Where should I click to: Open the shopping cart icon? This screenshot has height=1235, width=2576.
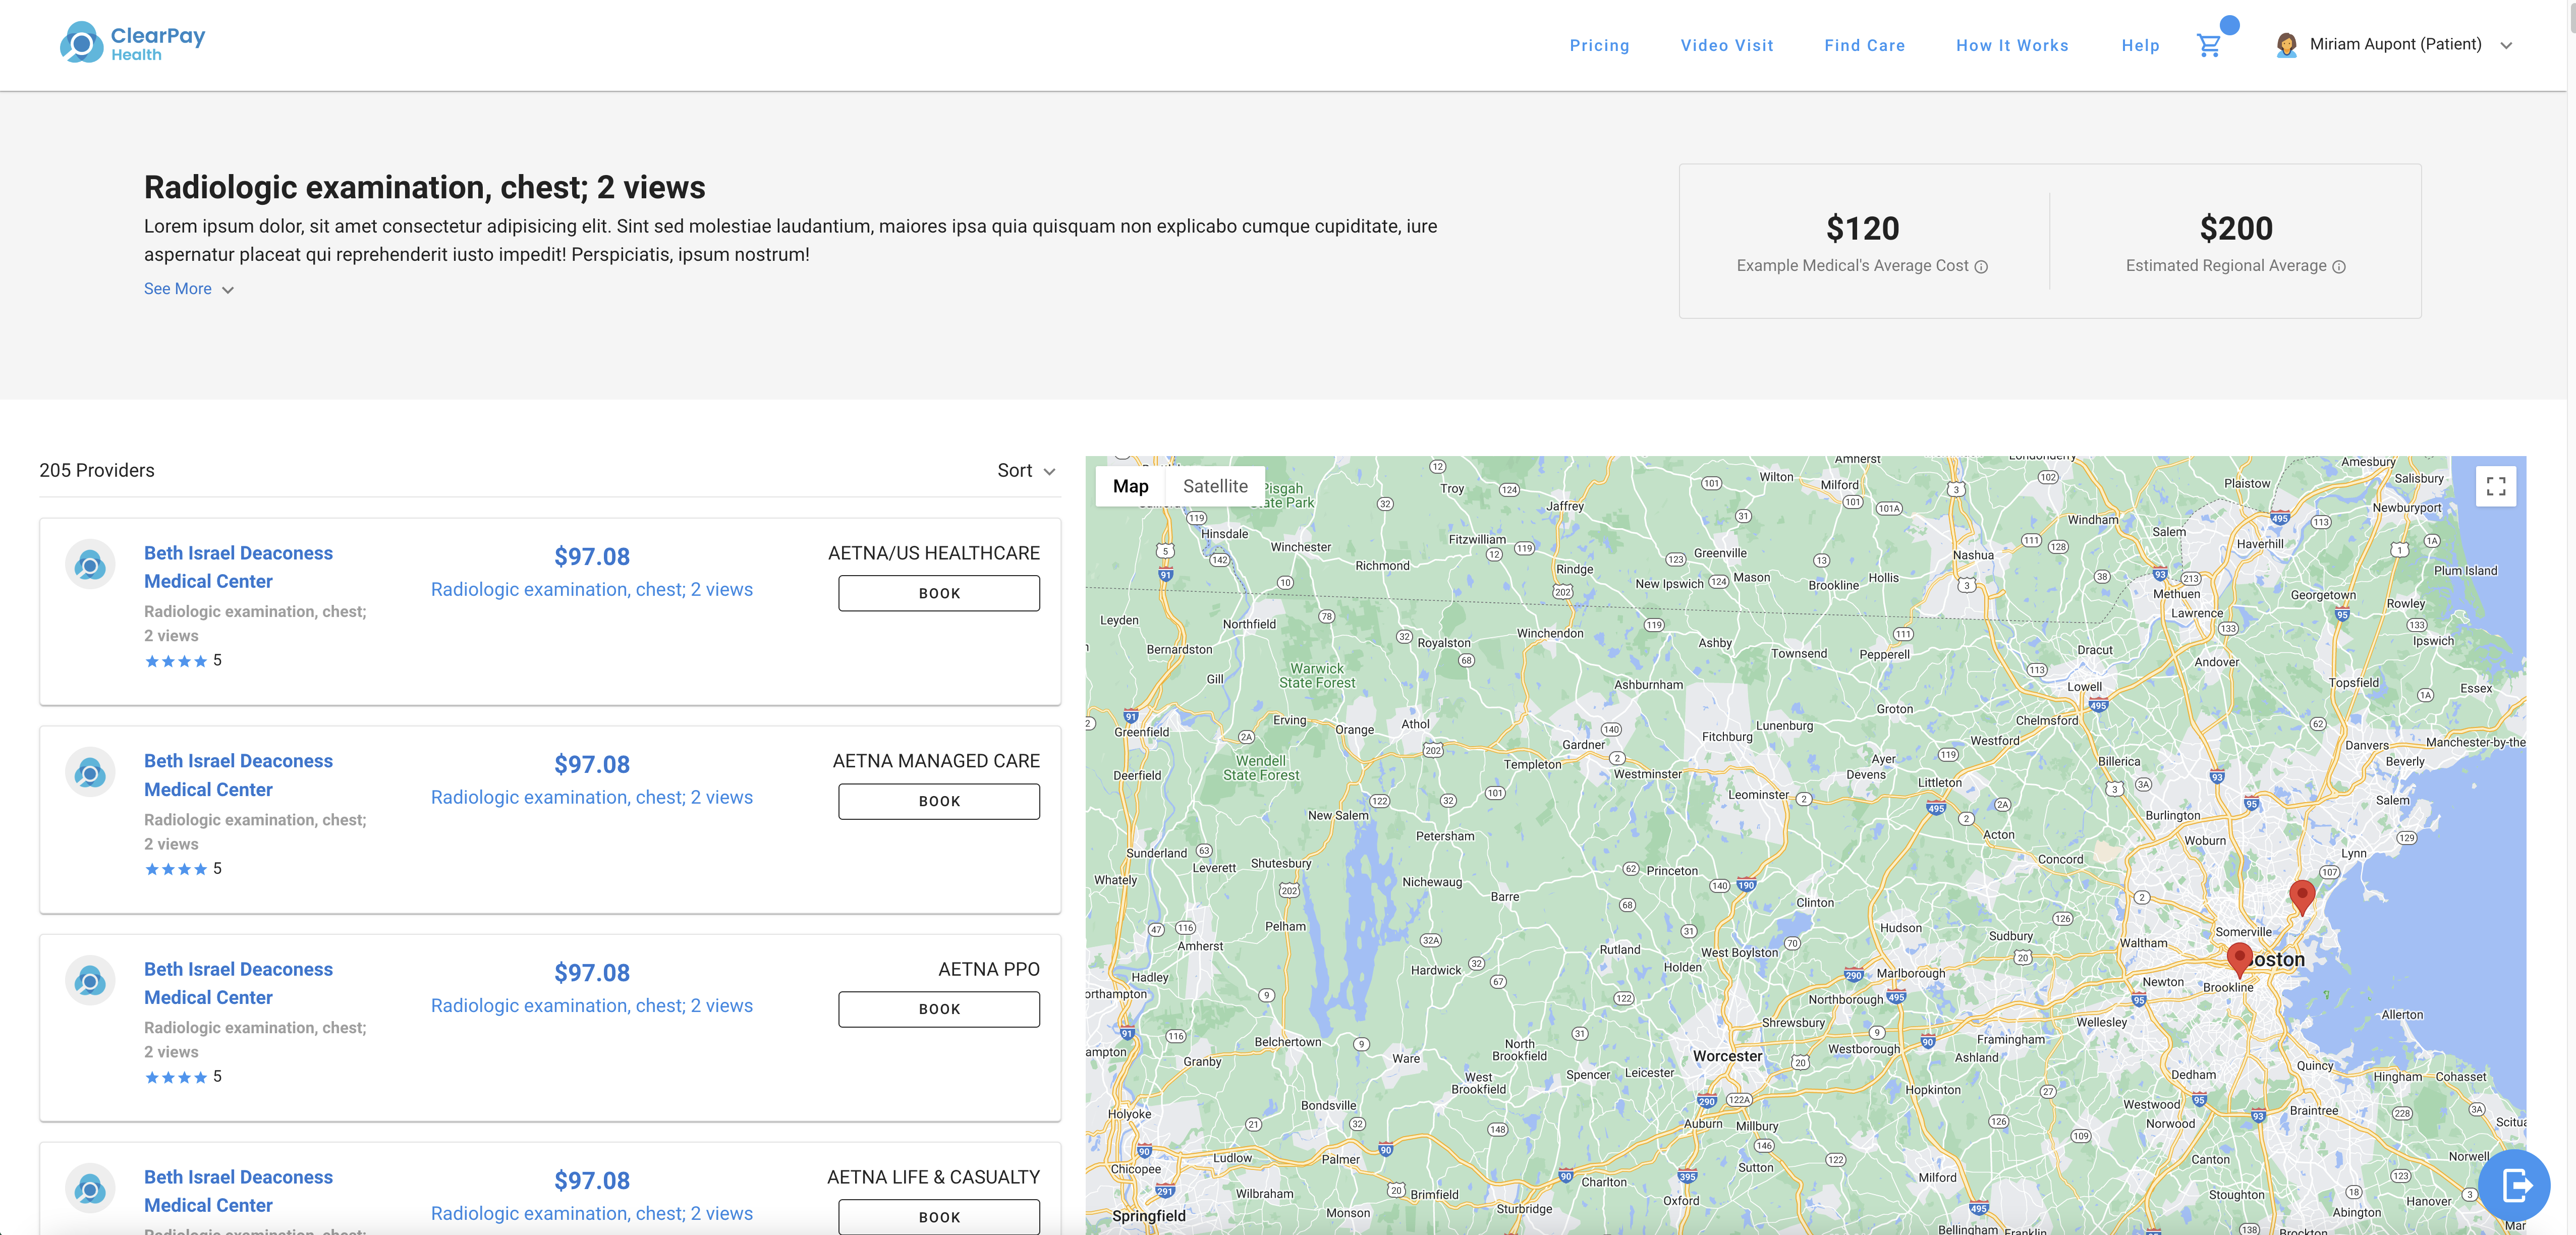pos(2208,45)
